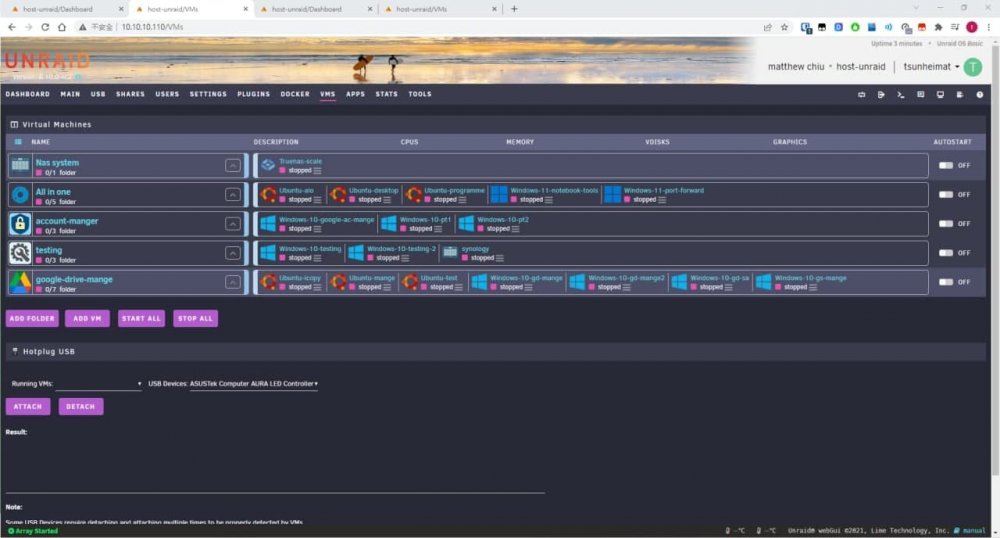This screenshot has width=1000, height=538.
Task: Click the Attach button
Action: (28, 406)
